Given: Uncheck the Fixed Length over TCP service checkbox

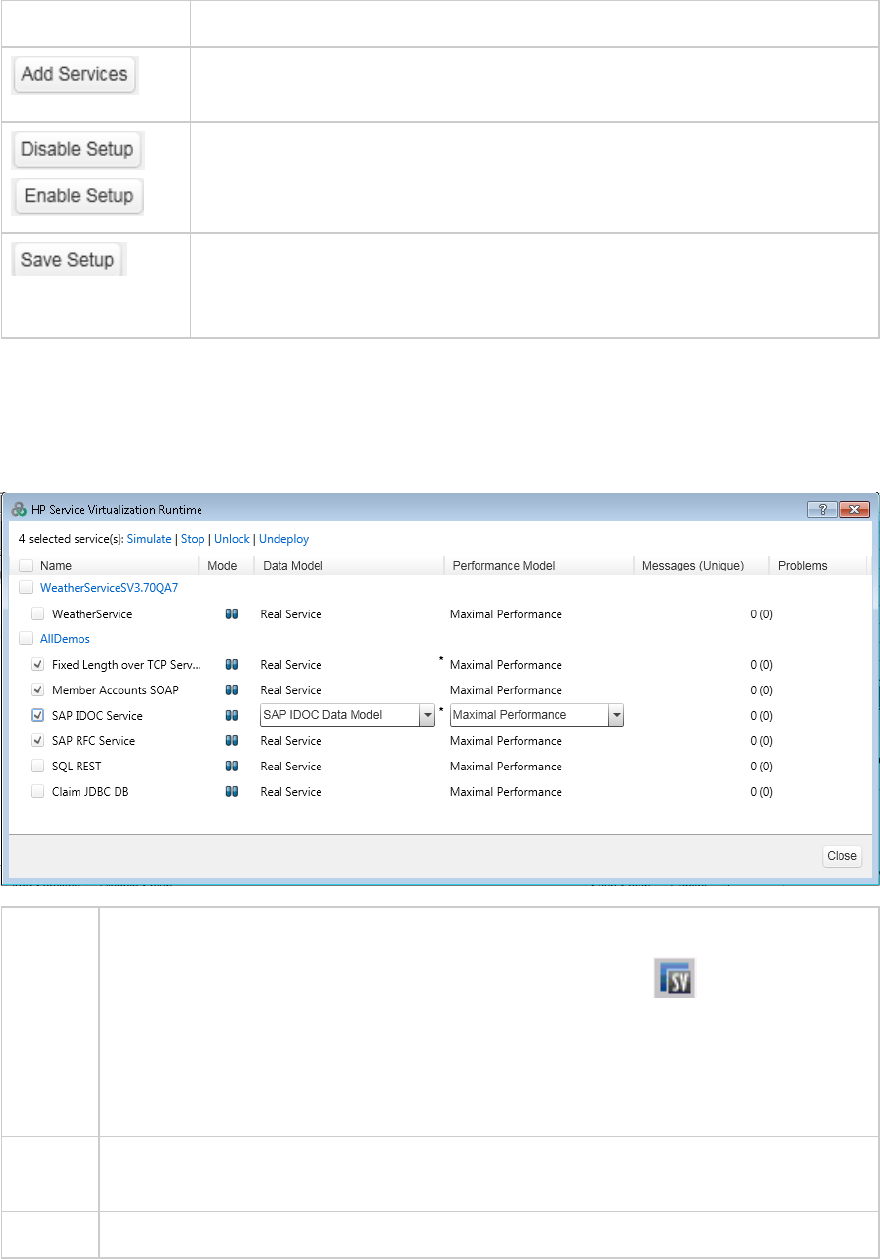Looking at the screenshot, I should point(38,664).
